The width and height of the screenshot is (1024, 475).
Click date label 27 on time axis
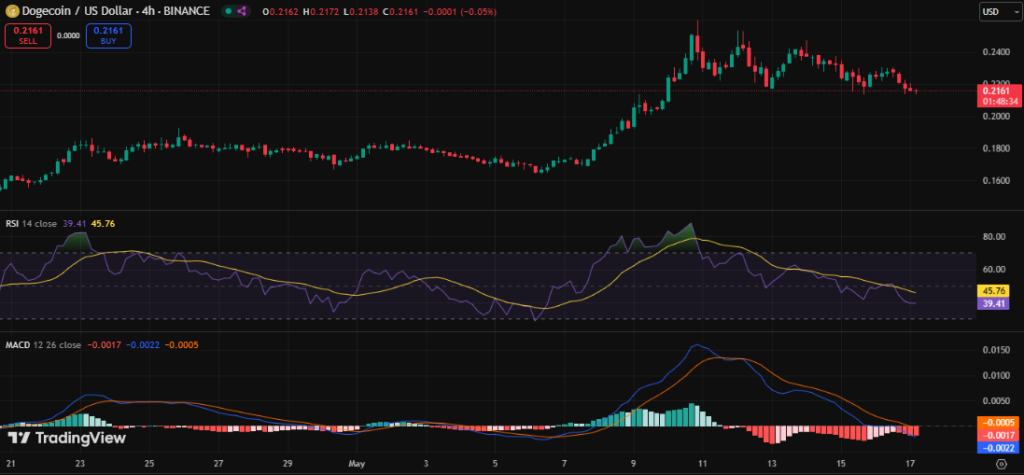[x=219, y=463]
